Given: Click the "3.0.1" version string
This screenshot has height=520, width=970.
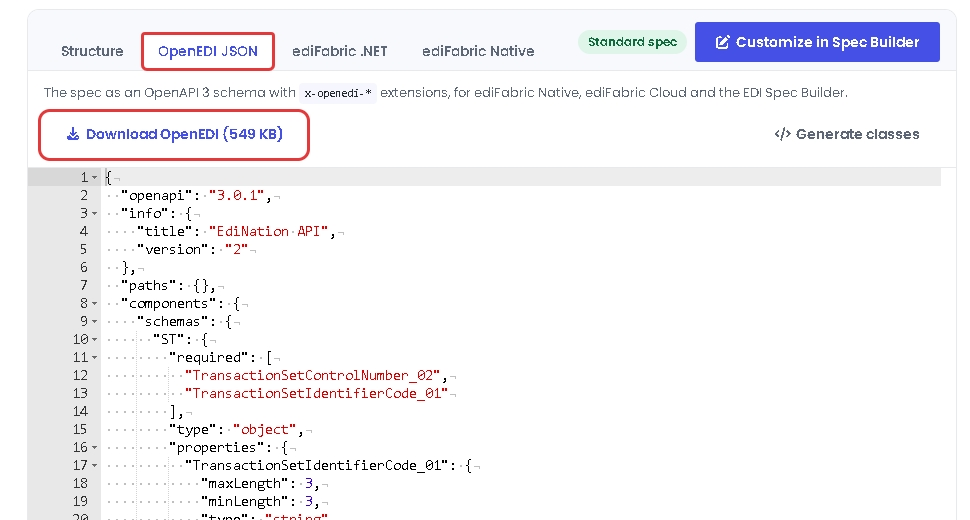Looking at the screenshot, I should click(237, 195).
